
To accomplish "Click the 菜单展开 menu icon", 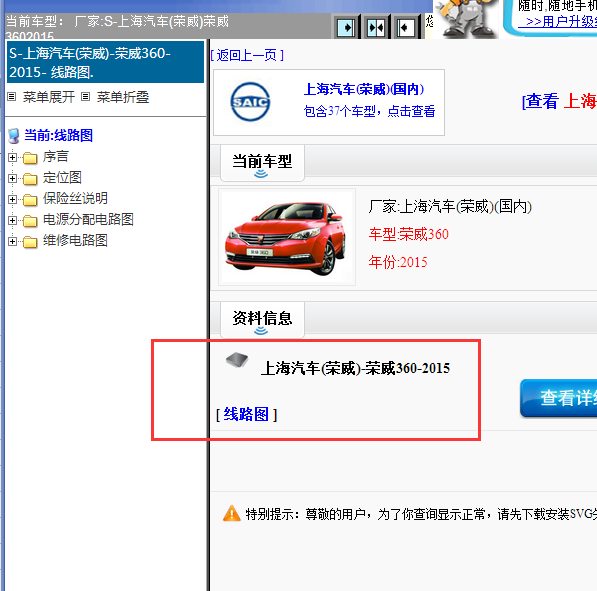I will pos(12,97).
